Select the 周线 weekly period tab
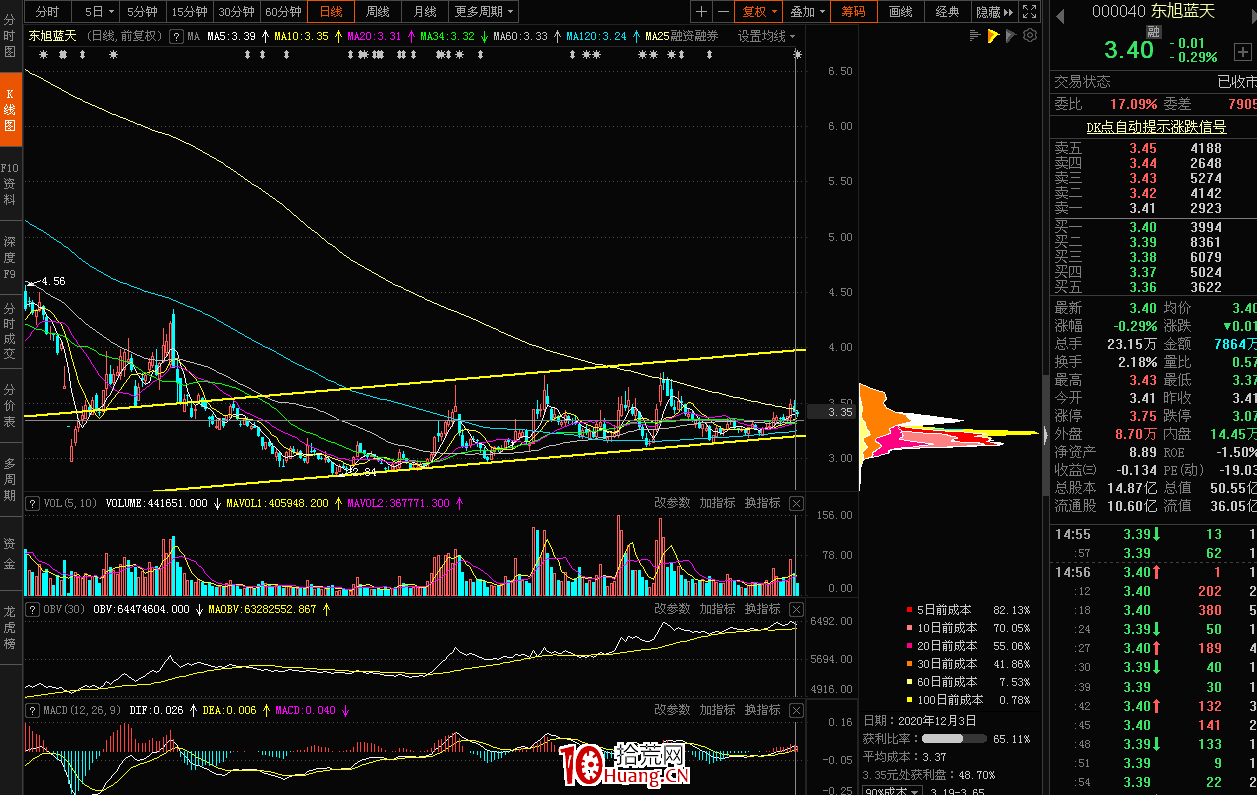 pos(377,12)
